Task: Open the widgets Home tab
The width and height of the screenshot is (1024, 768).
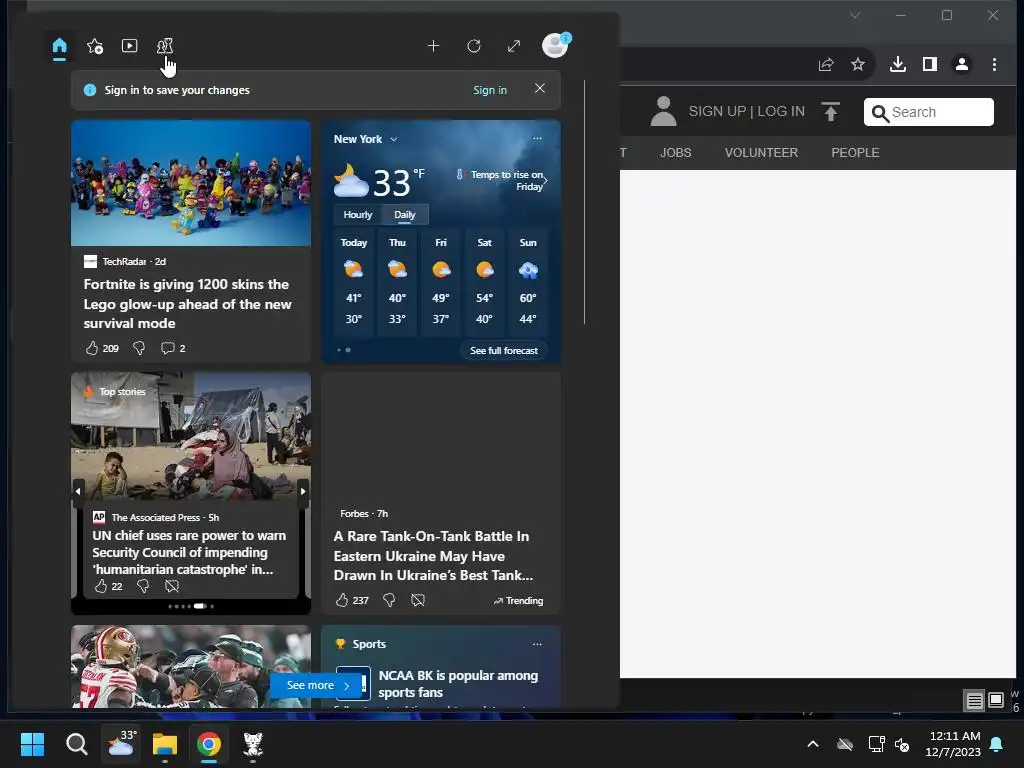Action: tap(59, 46)
